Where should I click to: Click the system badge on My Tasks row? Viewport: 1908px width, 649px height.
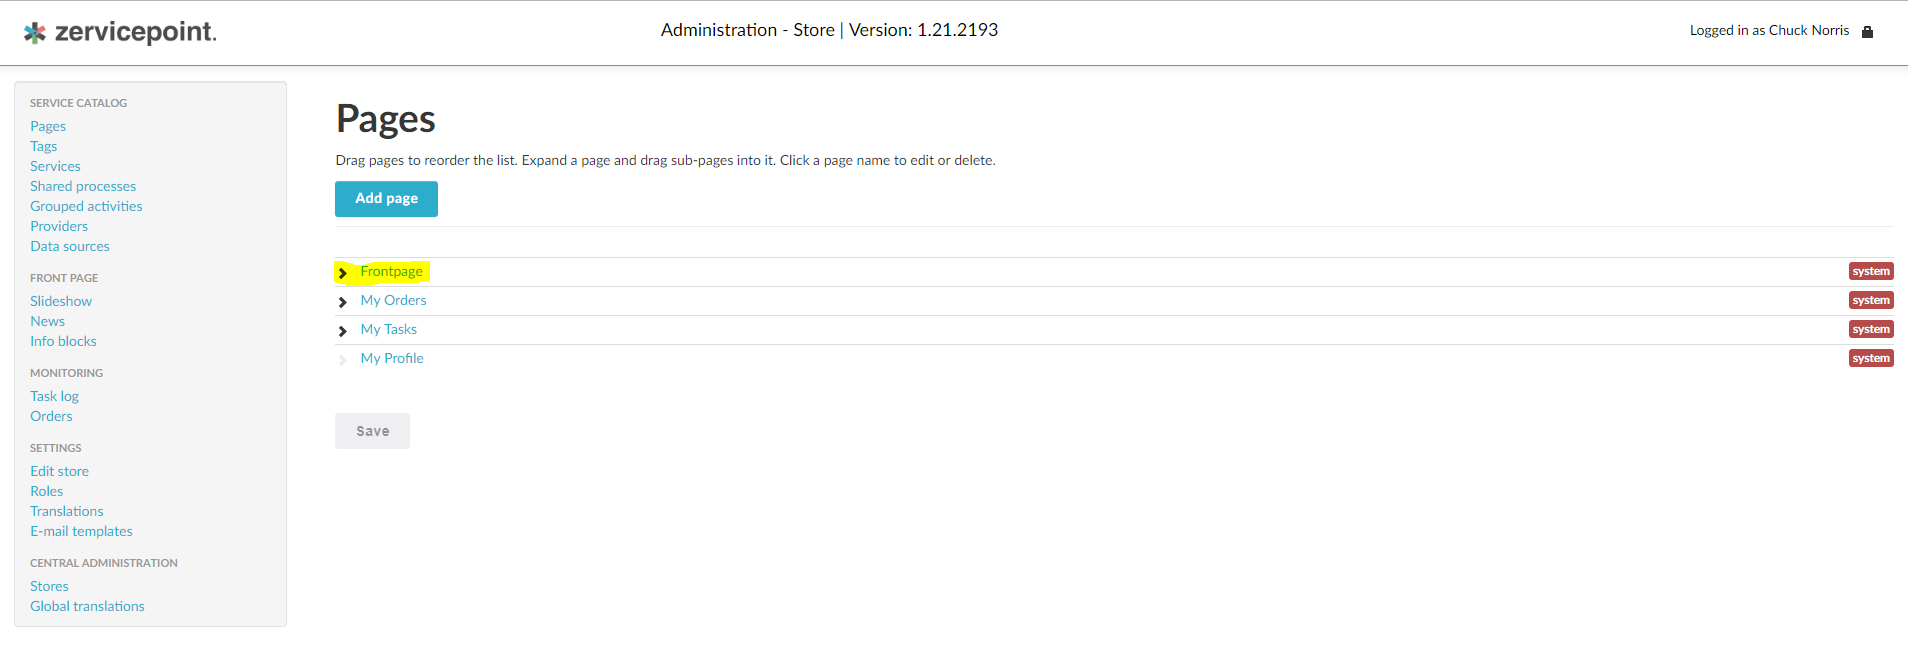[1870, 329]
